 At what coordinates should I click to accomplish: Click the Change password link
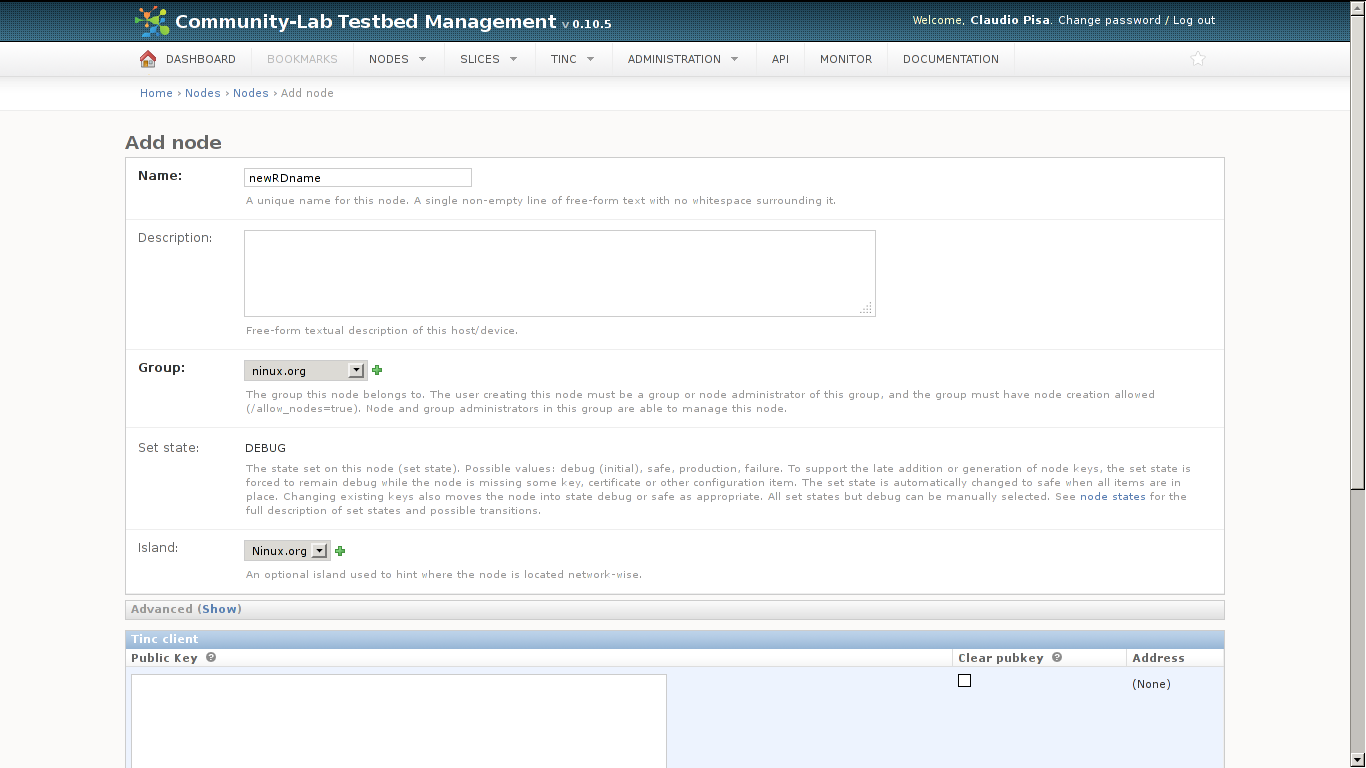coord(1109,20)
